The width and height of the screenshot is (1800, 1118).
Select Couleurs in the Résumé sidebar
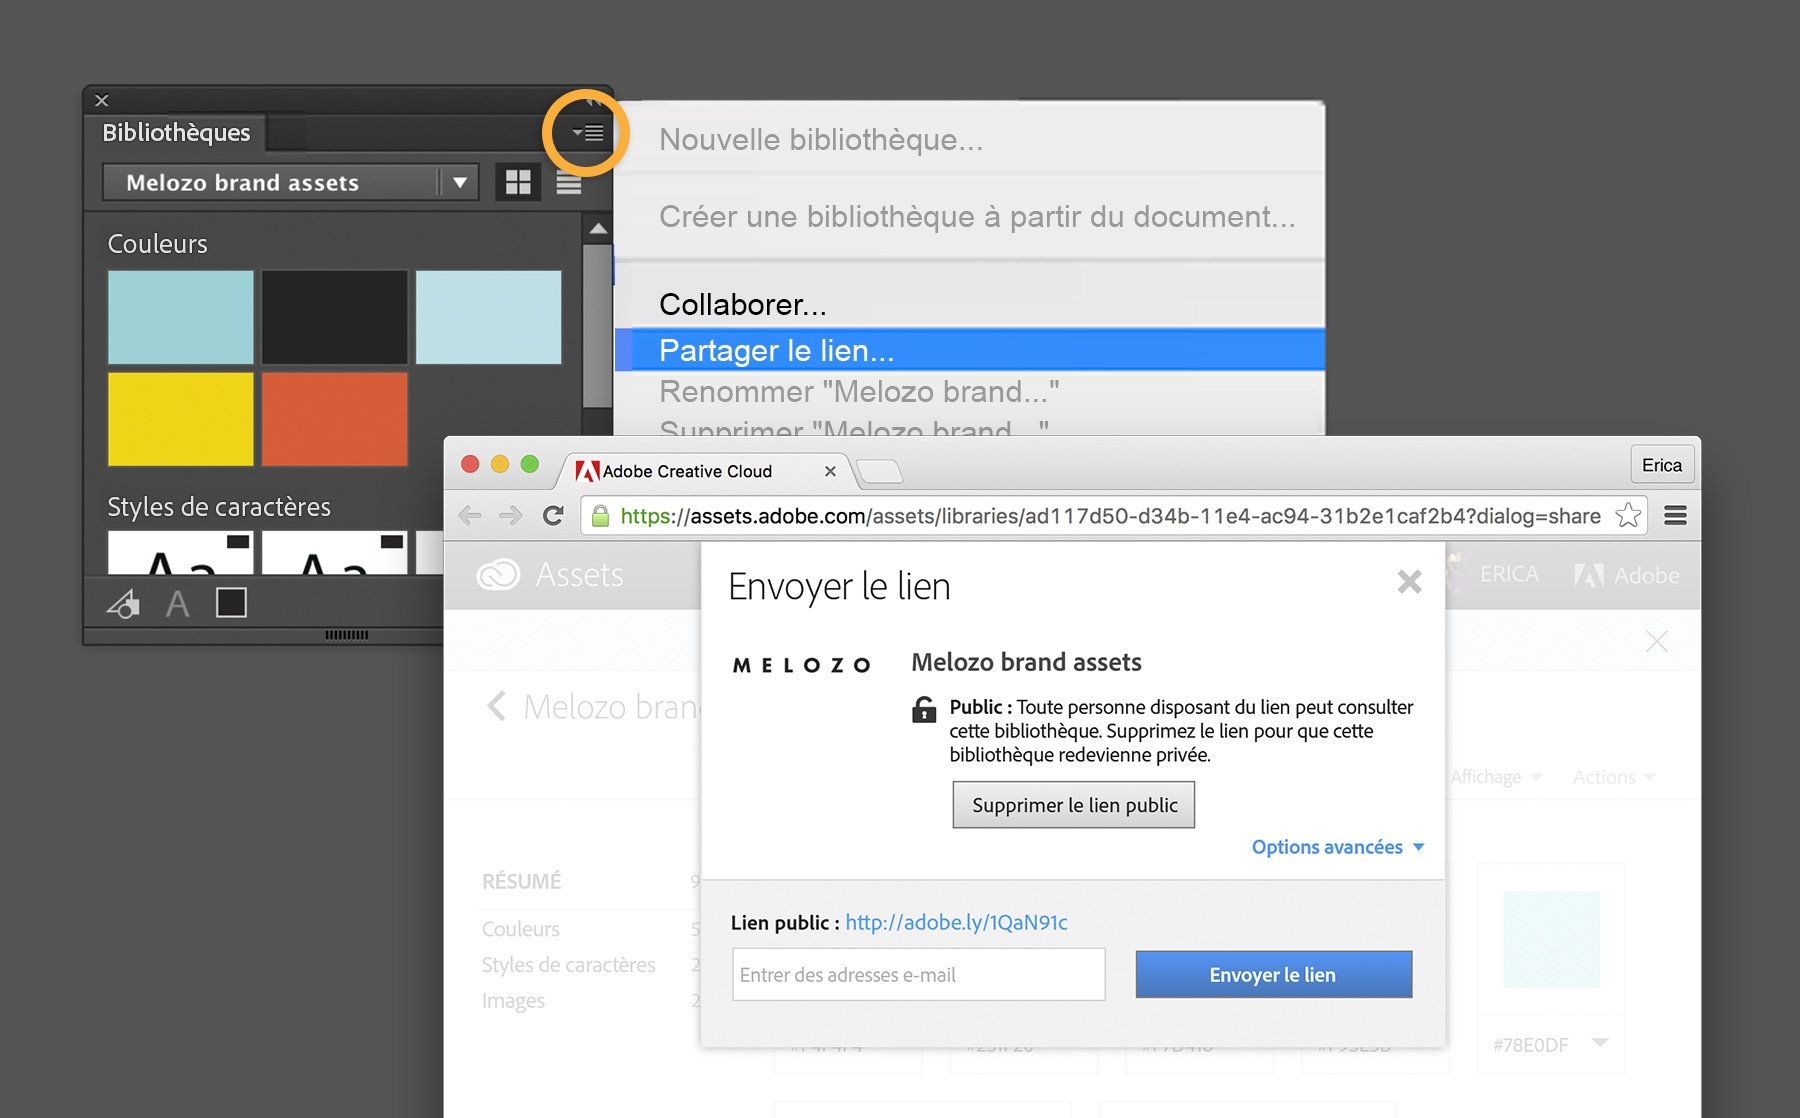[x=521, y=929]
